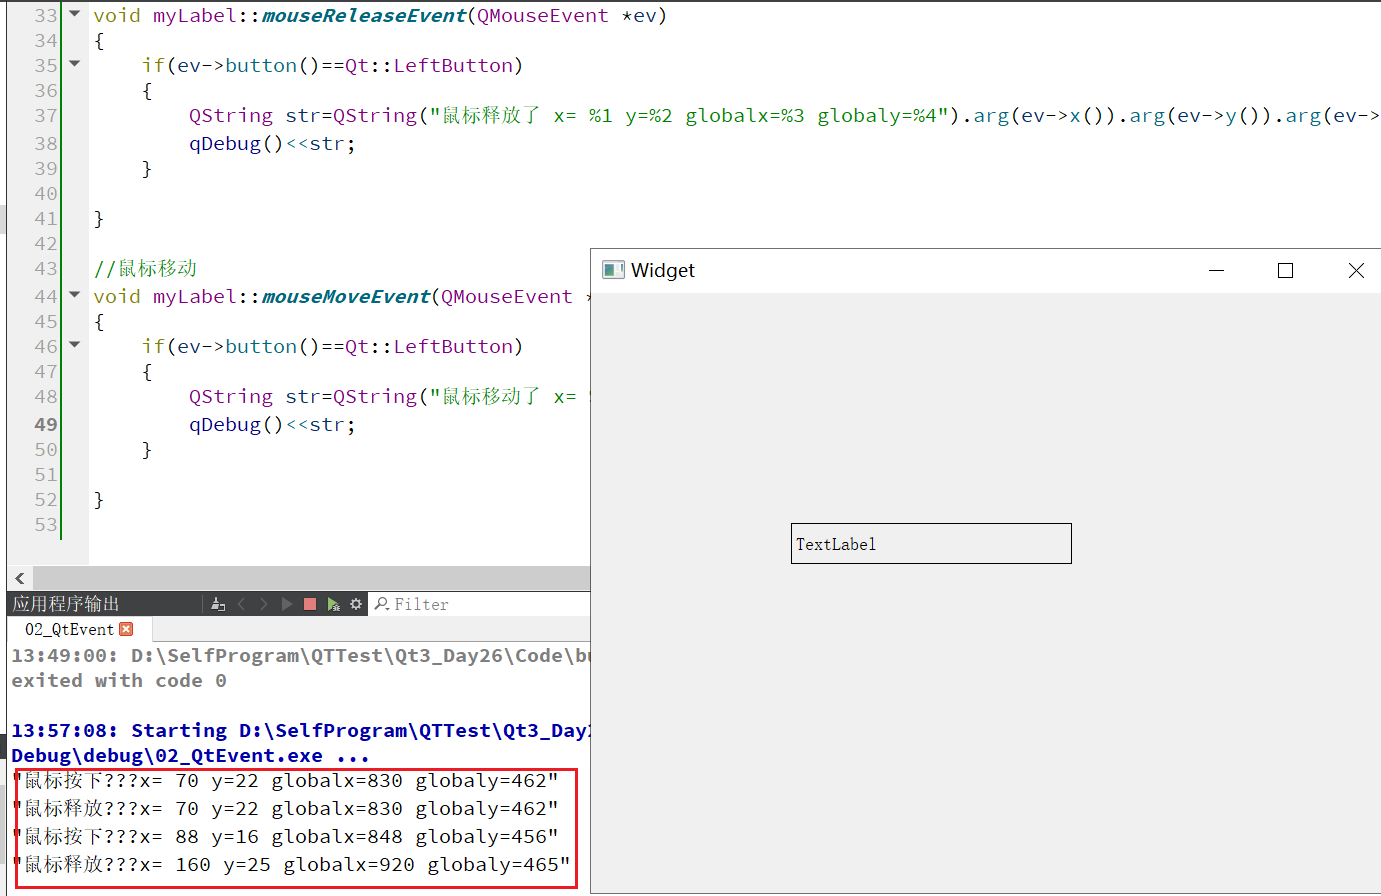Go to next item in application output
Screen dimensions: 1381x896
point(264,604)
